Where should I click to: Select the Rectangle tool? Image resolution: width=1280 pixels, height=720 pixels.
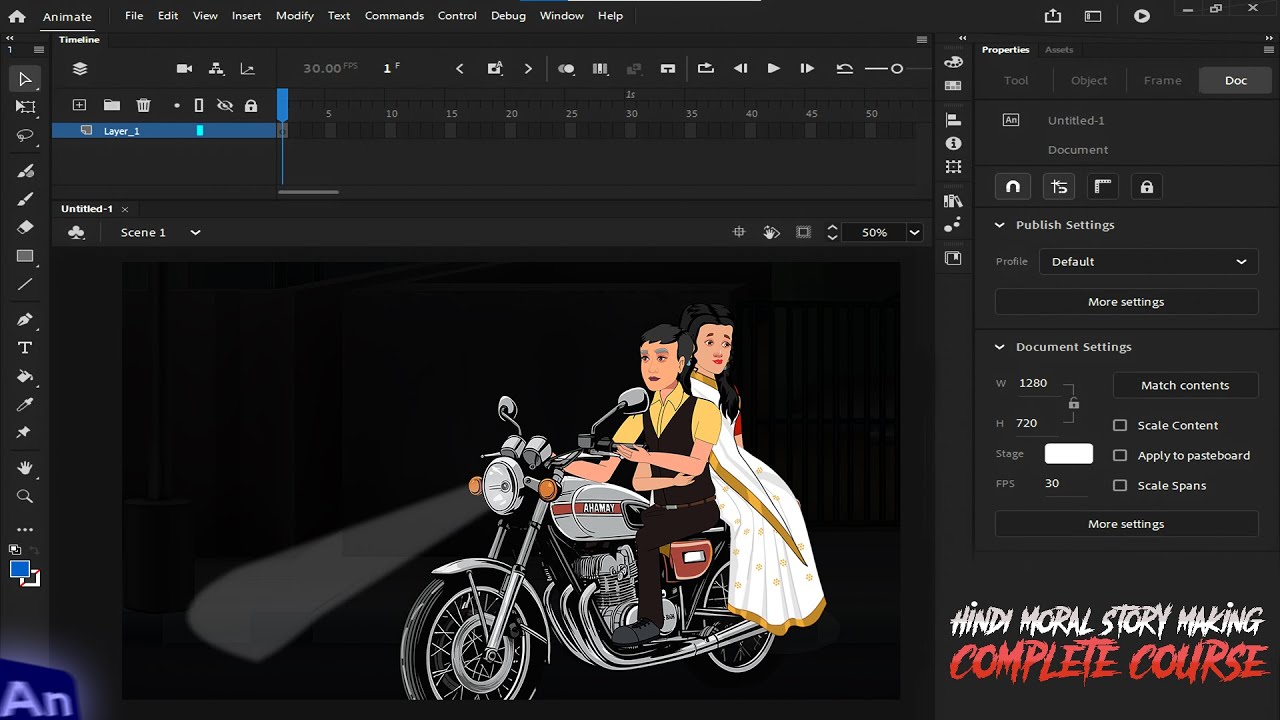click(x=25, y=256)
